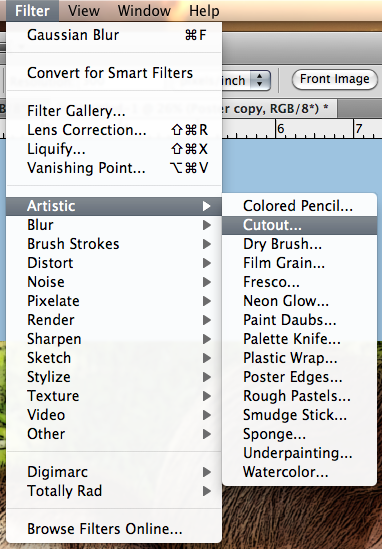Open the Help menu
The image size is (382, 549).
(204, 11)
